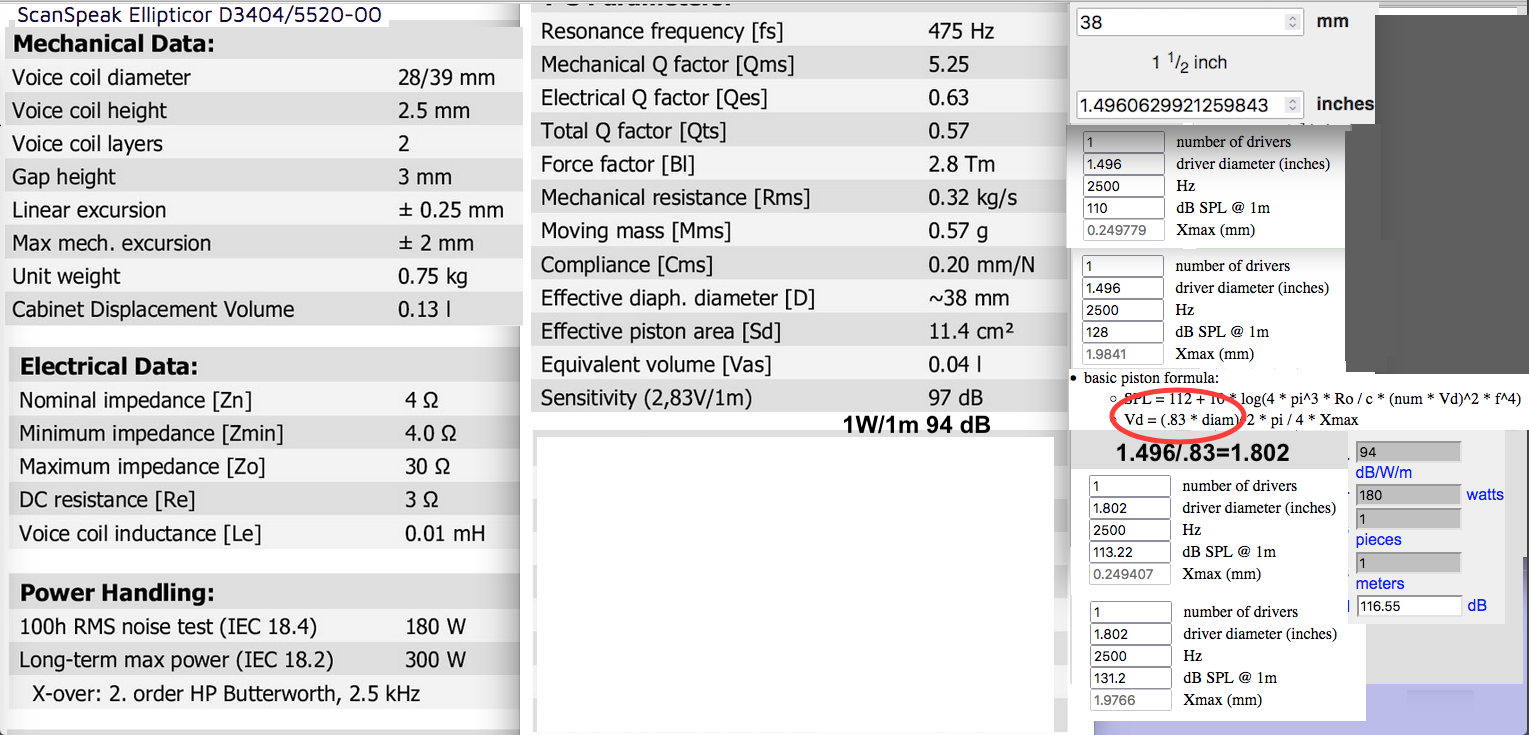Click the pieces input field
This screenshot has width=1529, height=735.
[x=1408, y=519]
